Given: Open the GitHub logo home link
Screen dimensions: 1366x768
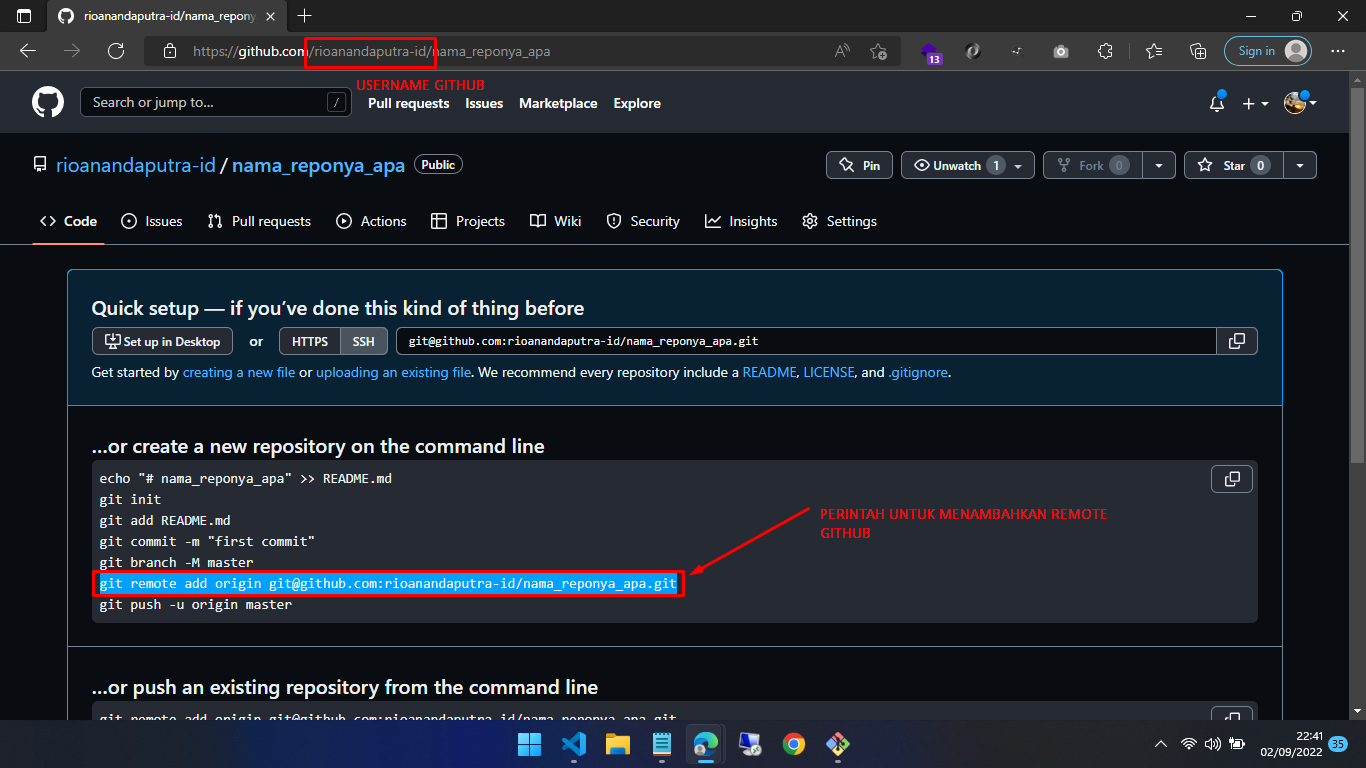Looking at the screenshot, I should pyautogui.click(x=48, y=103).
